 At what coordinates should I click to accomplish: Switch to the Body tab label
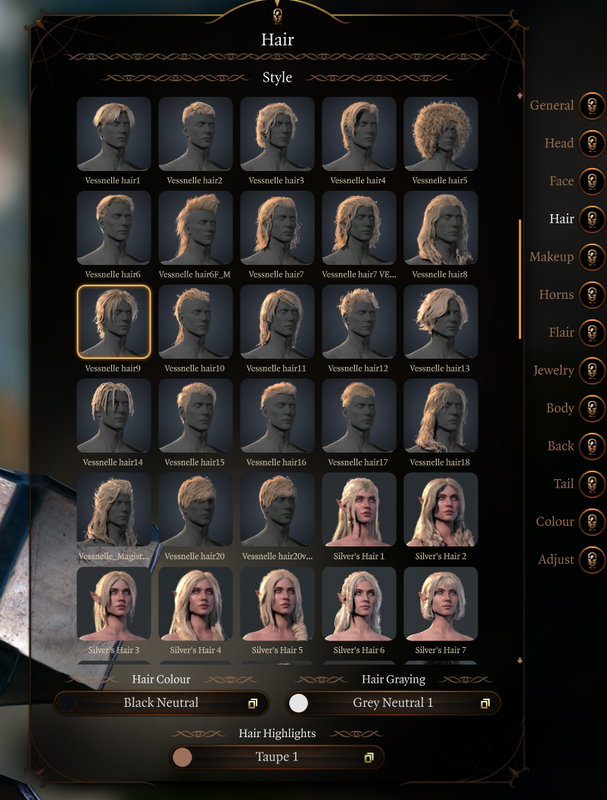(x=560, y=408)
